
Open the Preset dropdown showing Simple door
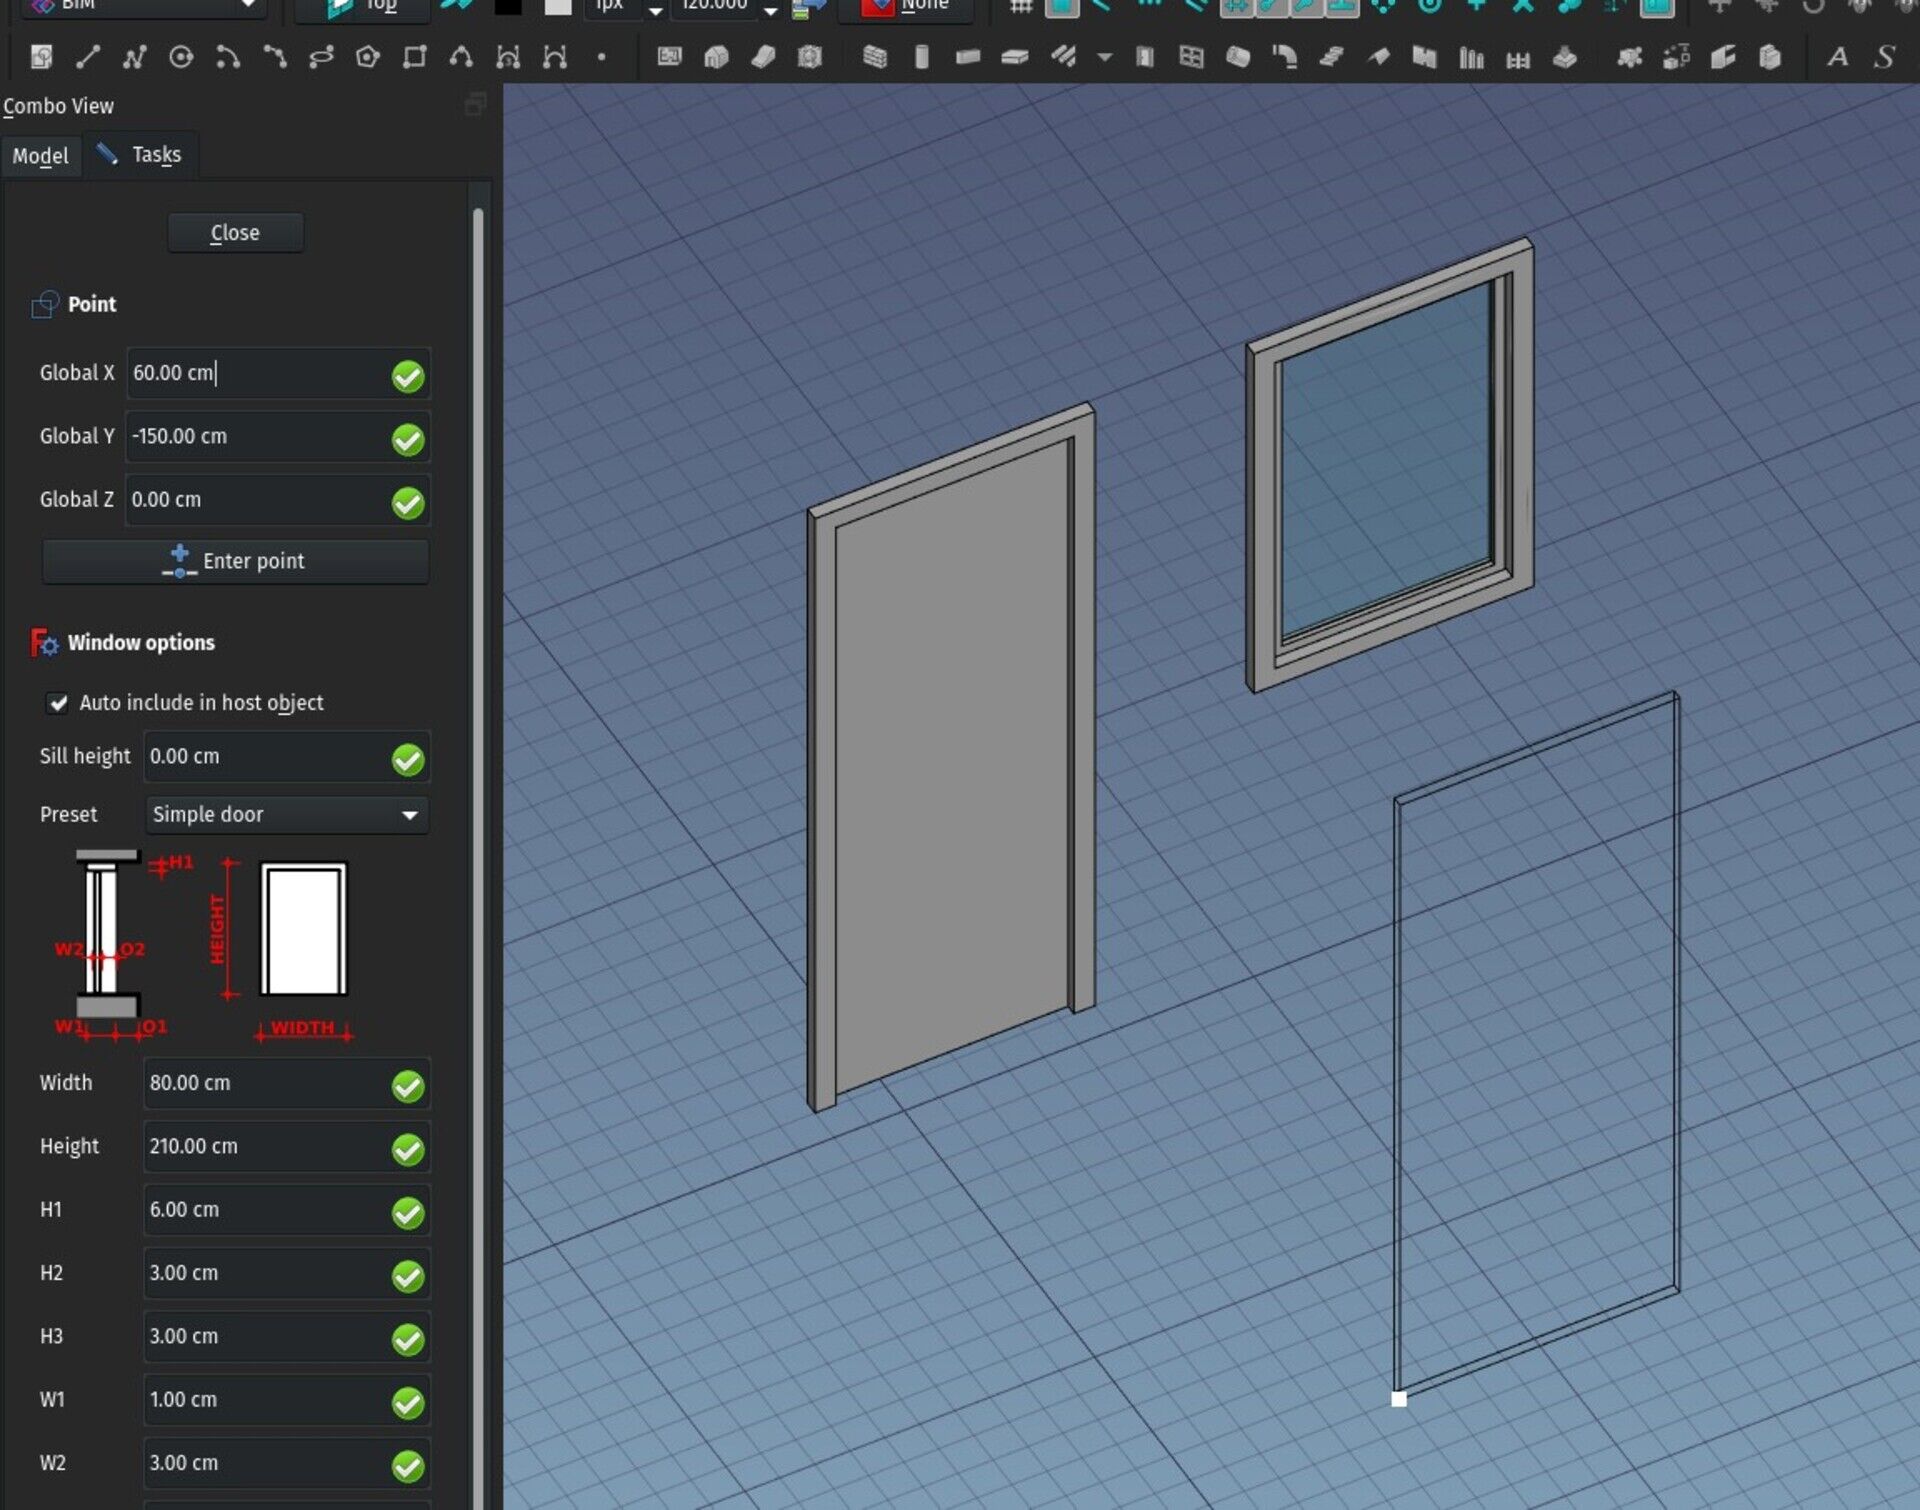(x=287, y=815)
